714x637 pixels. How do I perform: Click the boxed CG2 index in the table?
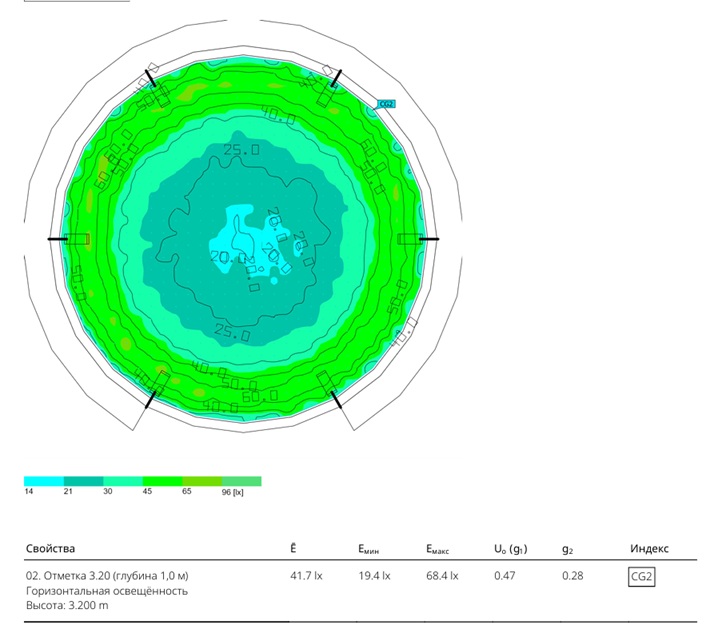tap(641, 577)
